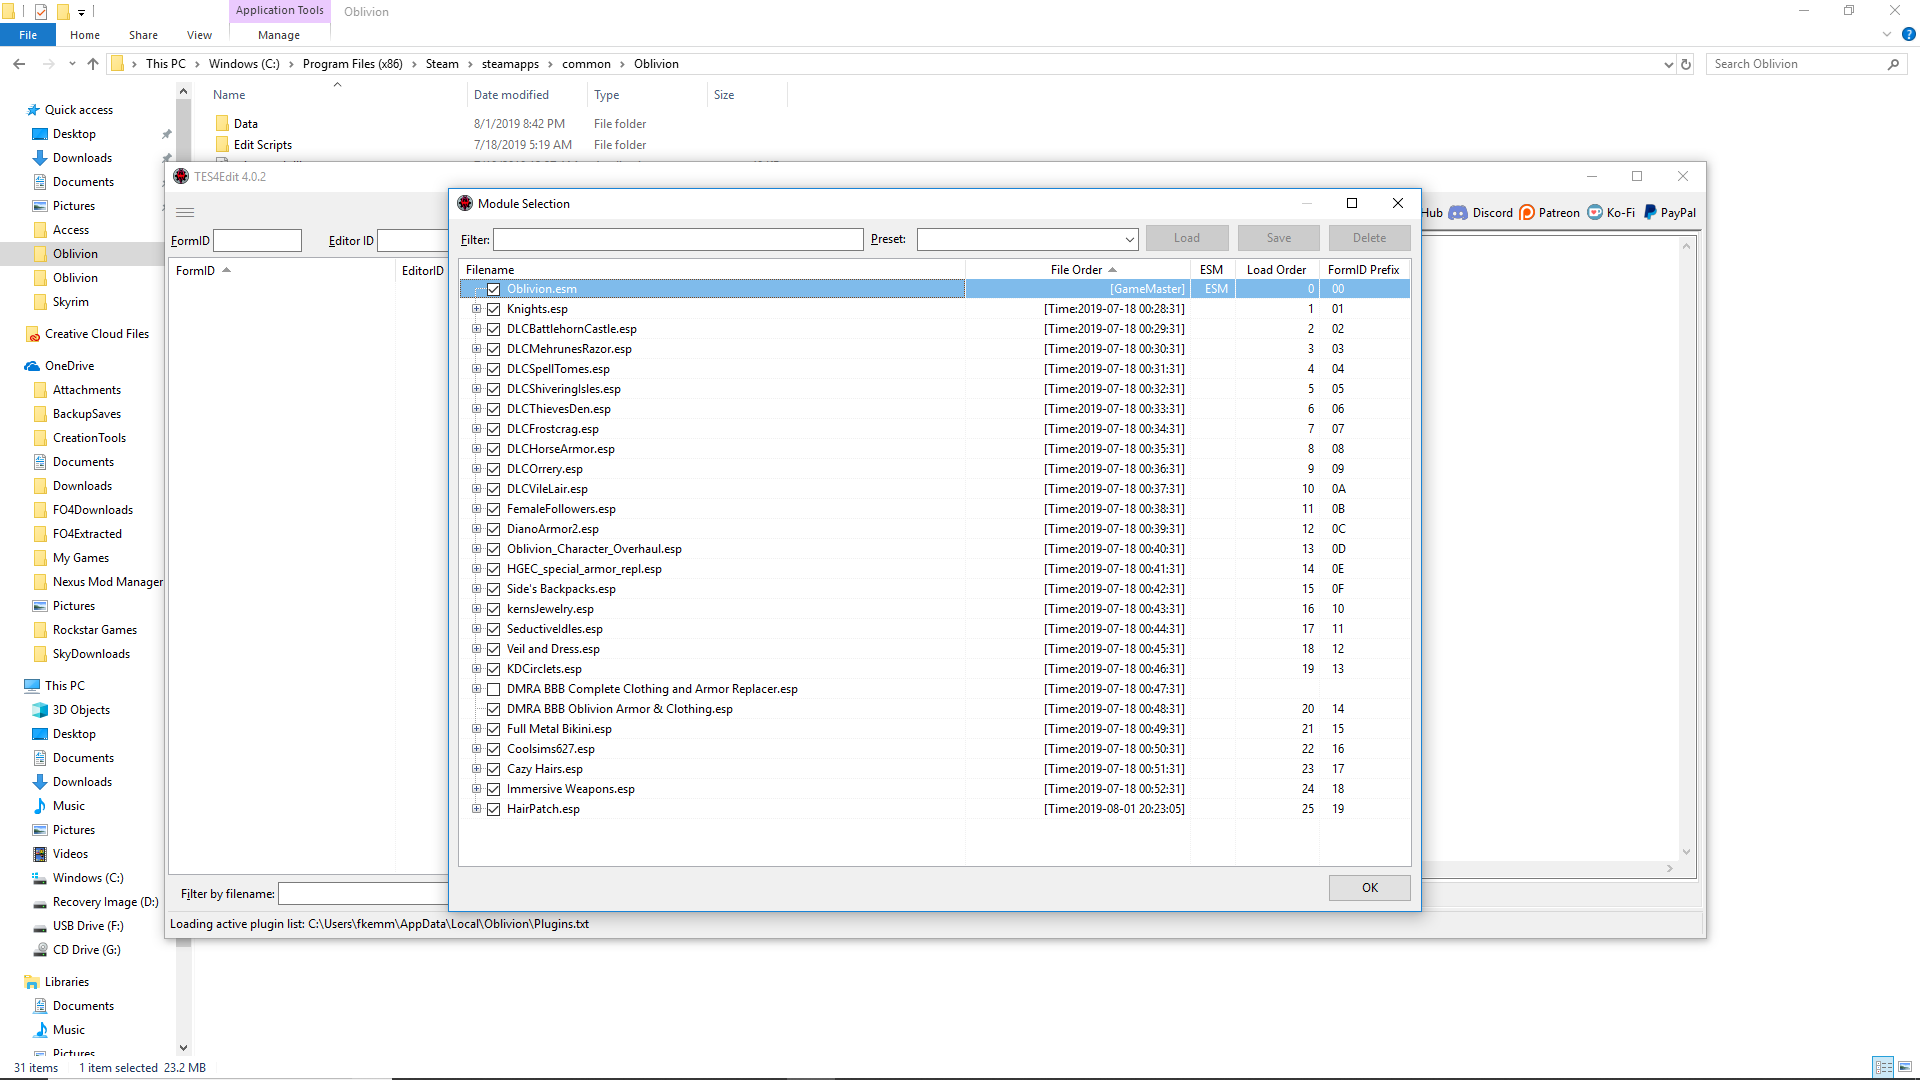Open the Share ribbon tab
The width and height of the screenshot is (1920, 1080).
143,35
